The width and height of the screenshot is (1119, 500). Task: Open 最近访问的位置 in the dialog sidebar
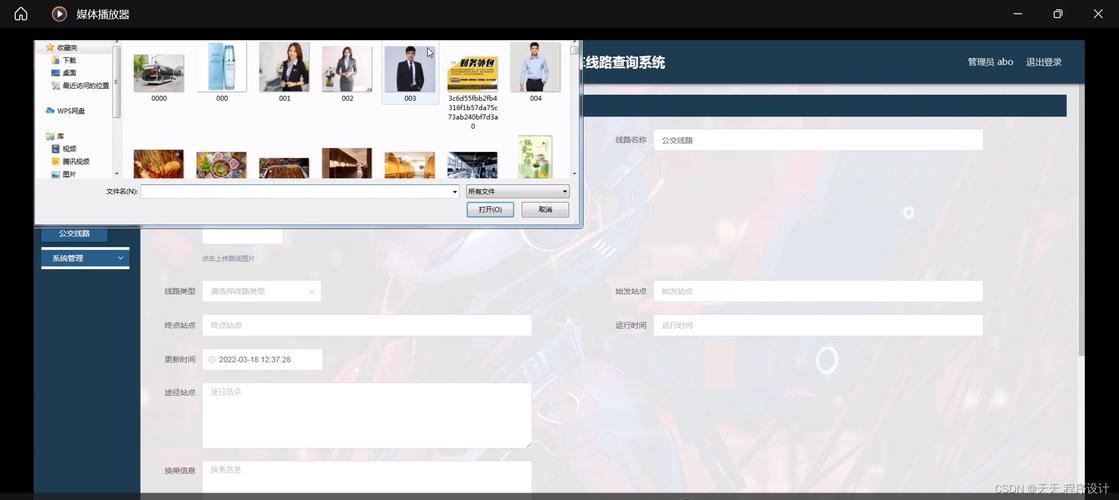[x=81, y=86]
